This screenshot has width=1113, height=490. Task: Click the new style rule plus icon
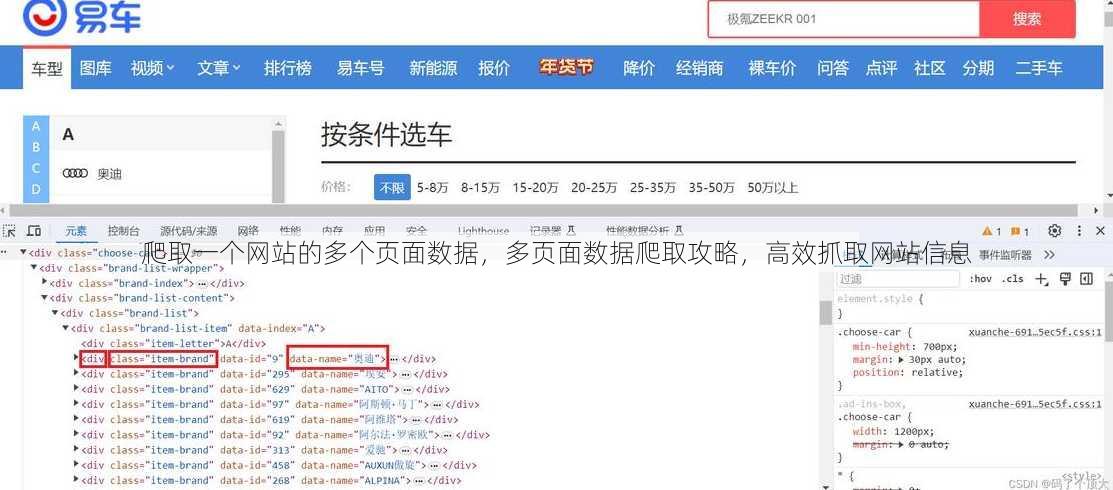(1041, 279)
